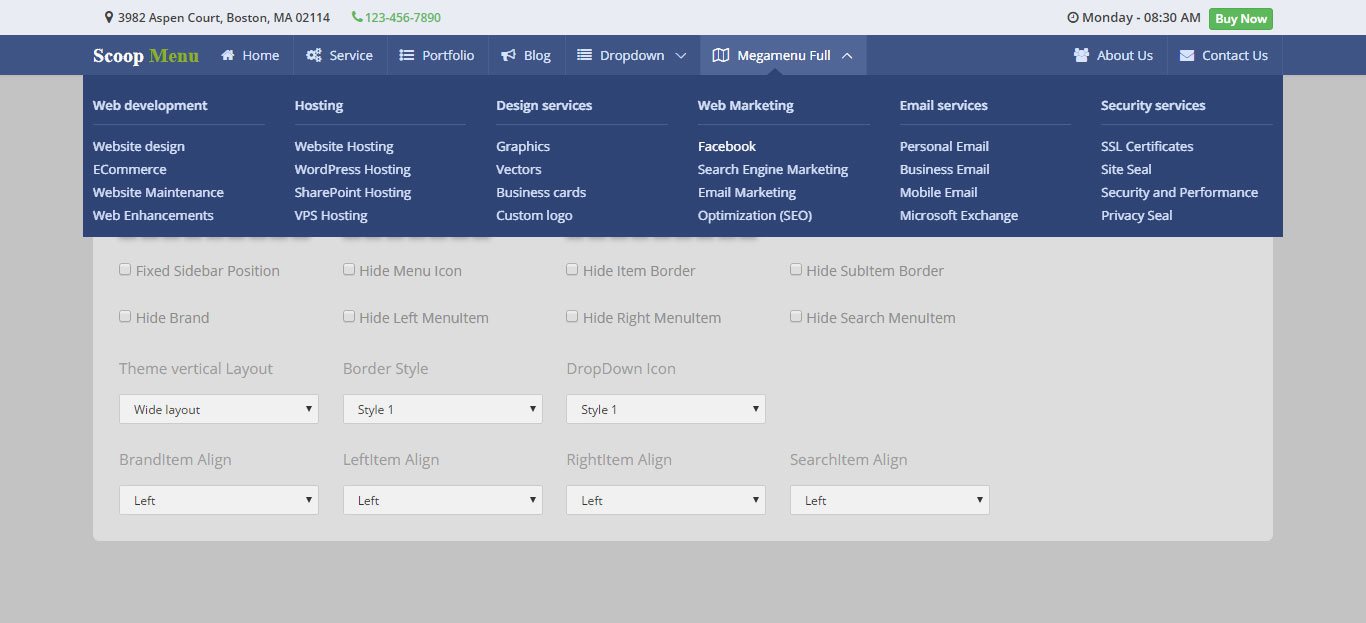This screenshot has width=1366, height=623.
Task: Open the Service menu item
Action: (340, 55)
